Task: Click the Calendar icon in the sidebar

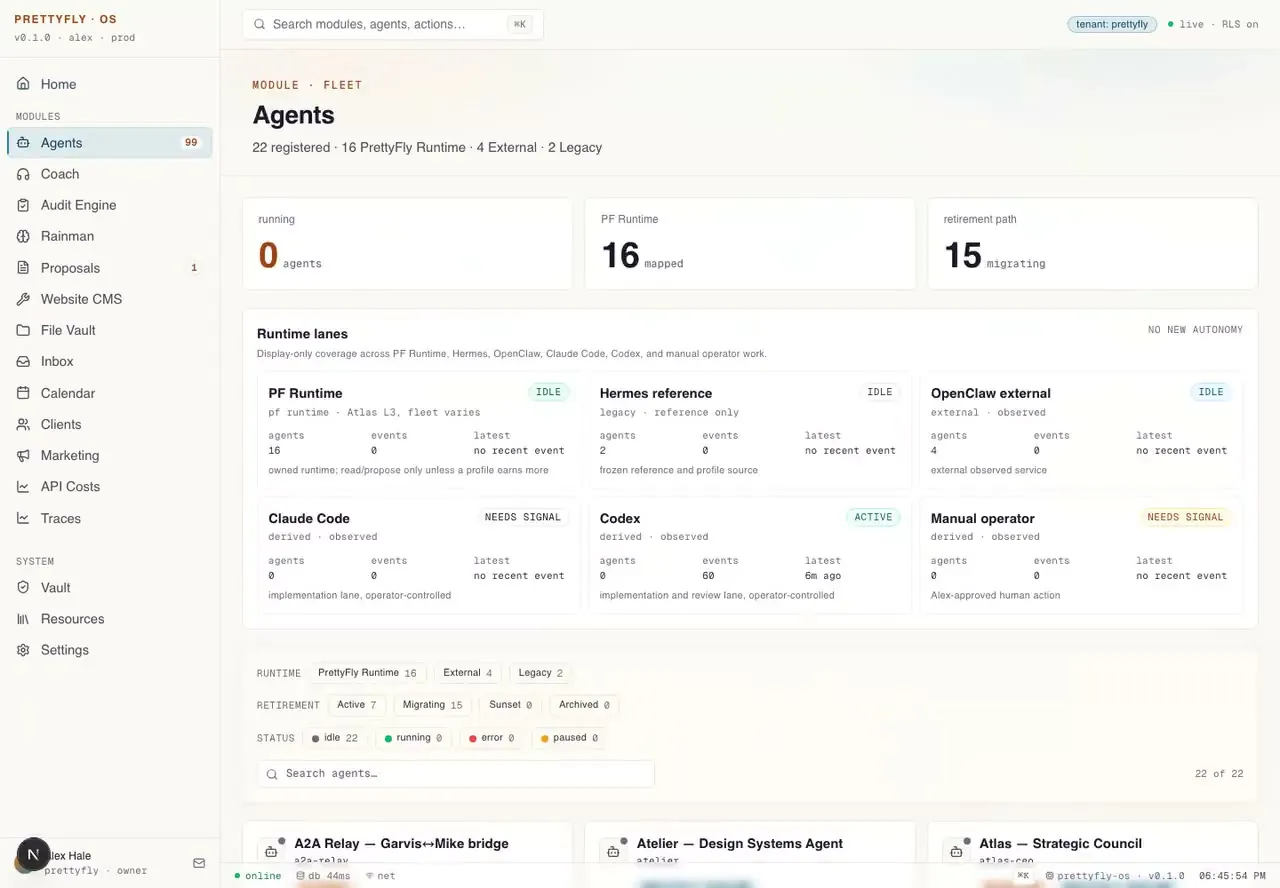Action: click(x=23, y=393)
